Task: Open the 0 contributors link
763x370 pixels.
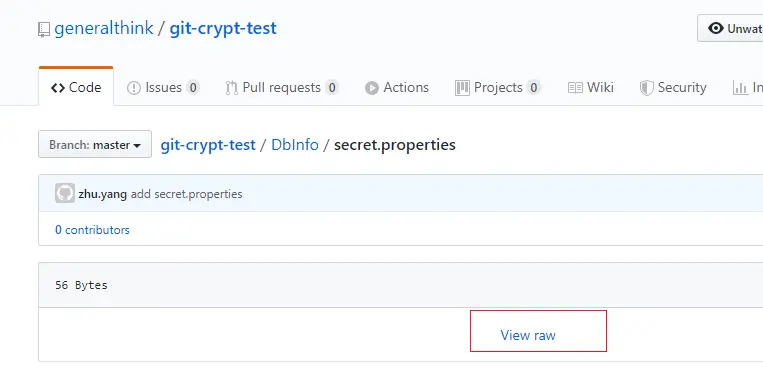Action: pyautogui.click(x=92, y=230)
